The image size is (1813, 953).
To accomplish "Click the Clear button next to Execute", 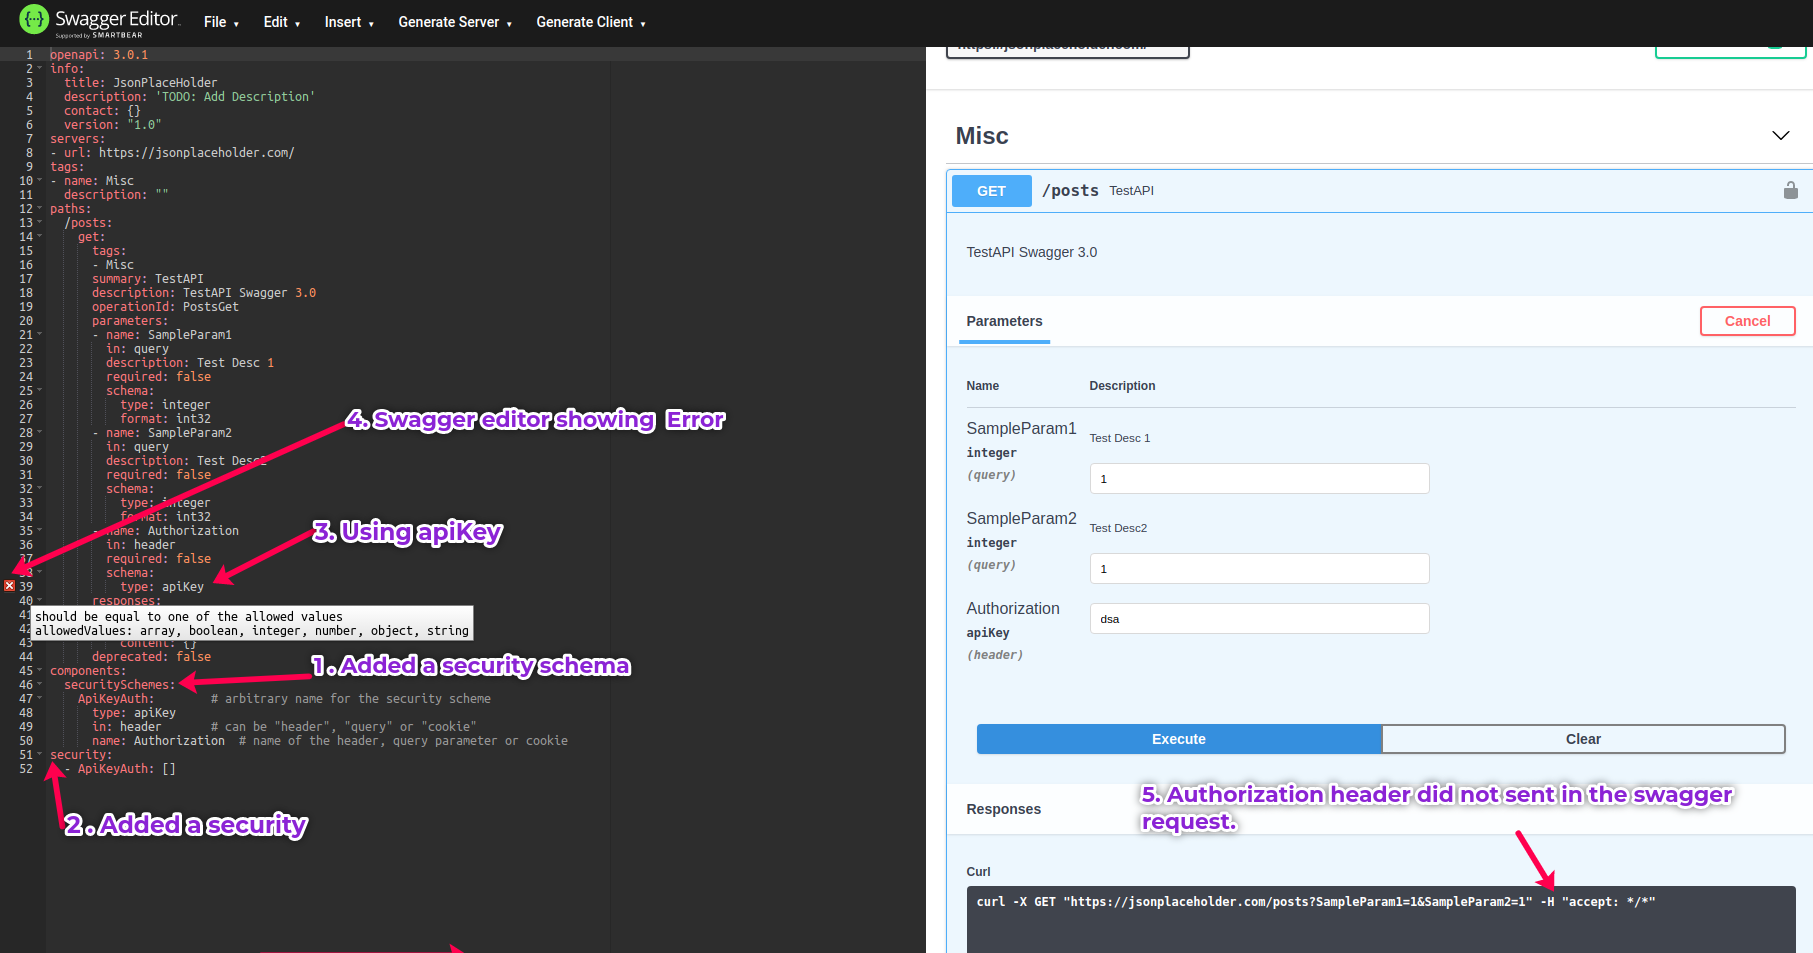I will [x=1583, y=739].
